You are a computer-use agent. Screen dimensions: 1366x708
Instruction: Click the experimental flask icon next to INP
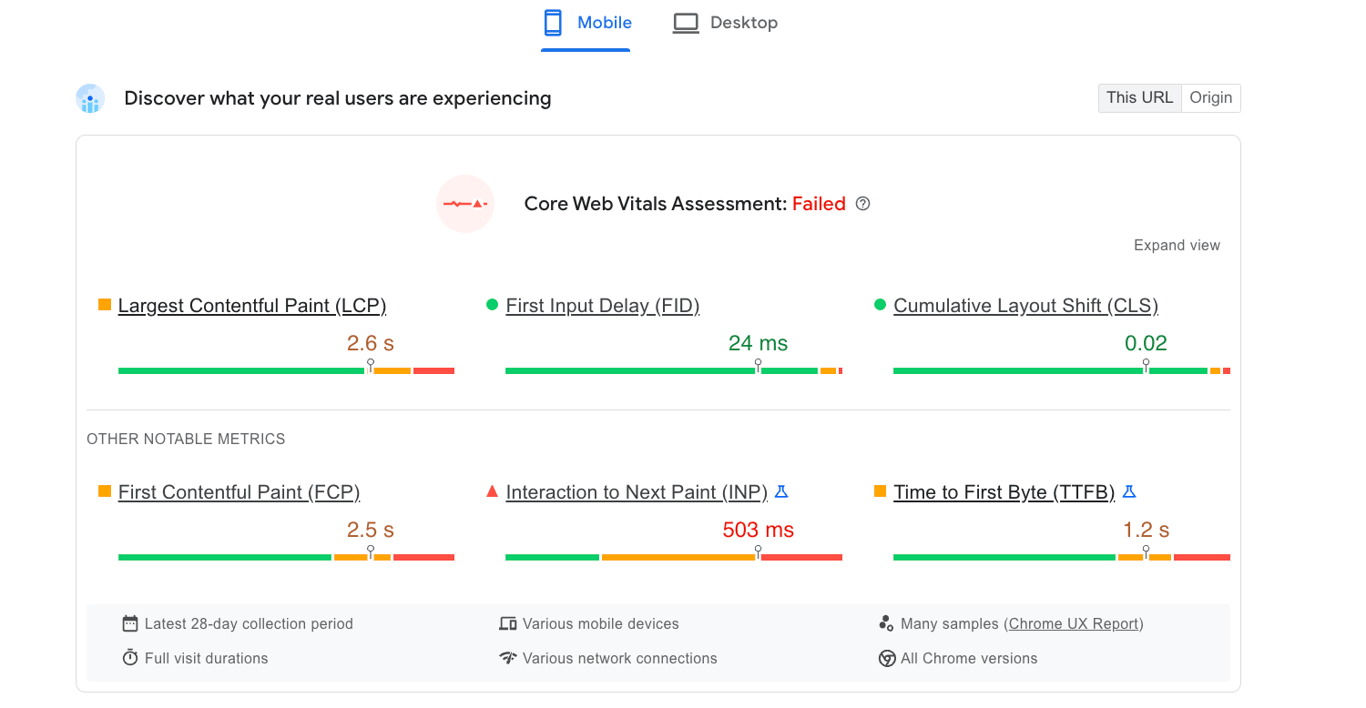coord(781,491)
